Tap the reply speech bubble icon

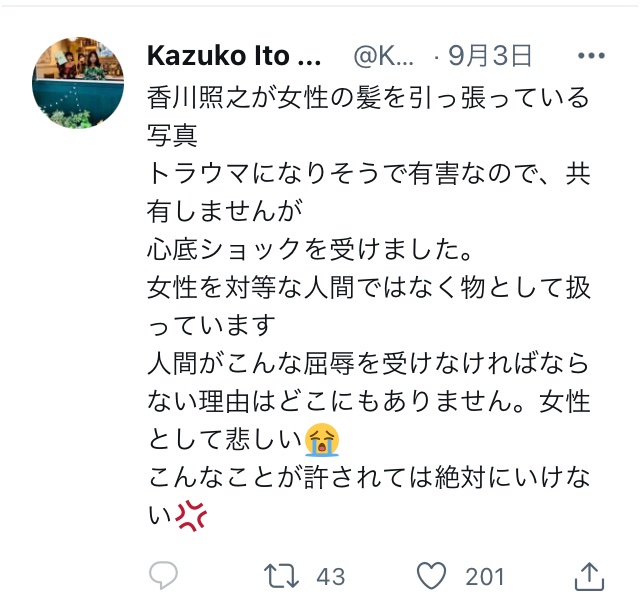point(163,575)
